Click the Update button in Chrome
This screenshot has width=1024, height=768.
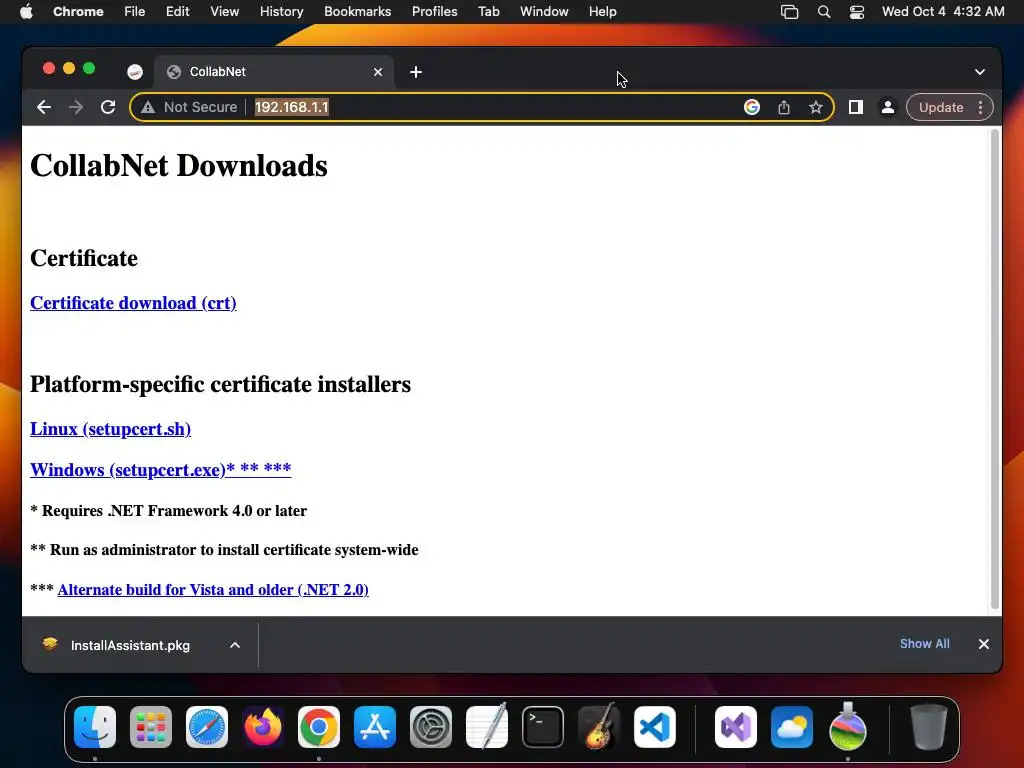coord(941,107)
